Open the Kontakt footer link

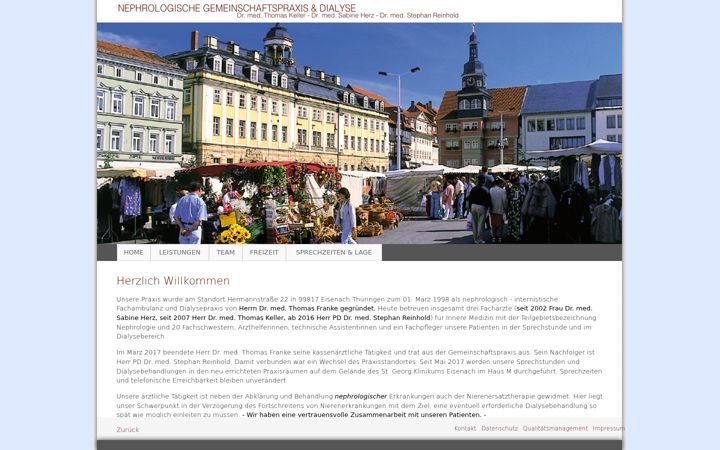coord(465,428)
